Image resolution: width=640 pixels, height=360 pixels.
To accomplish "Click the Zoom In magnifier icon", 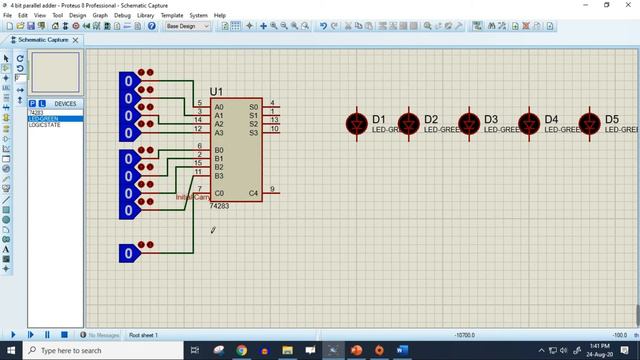I will pos(273,26).
